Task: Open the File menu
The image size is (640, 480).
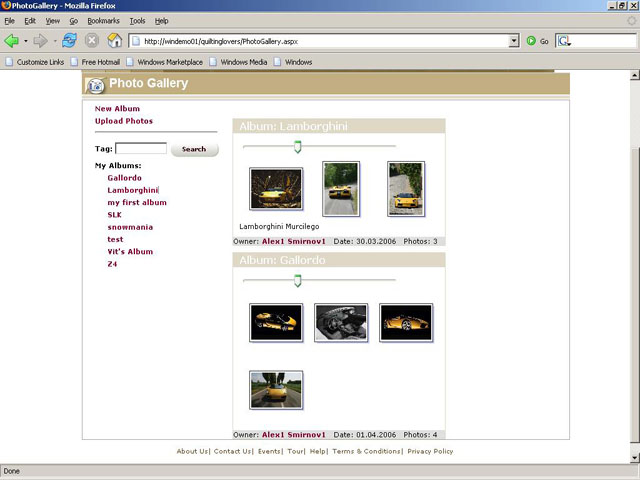Action: point(9,21)
